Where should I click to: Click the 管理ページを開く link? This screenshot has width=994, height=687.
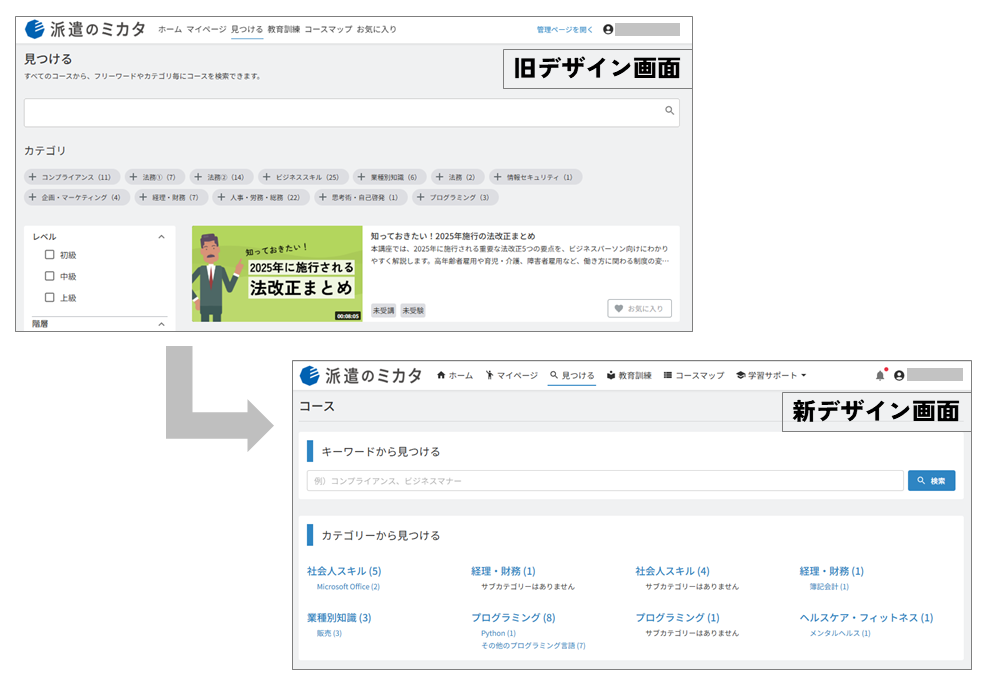pos(564,29)
